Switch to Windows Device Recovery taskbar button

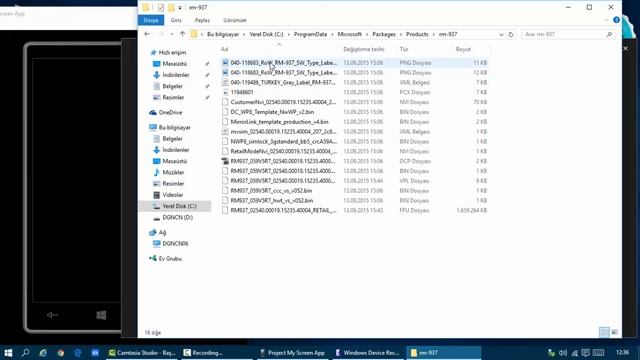(x=367, y=353)
